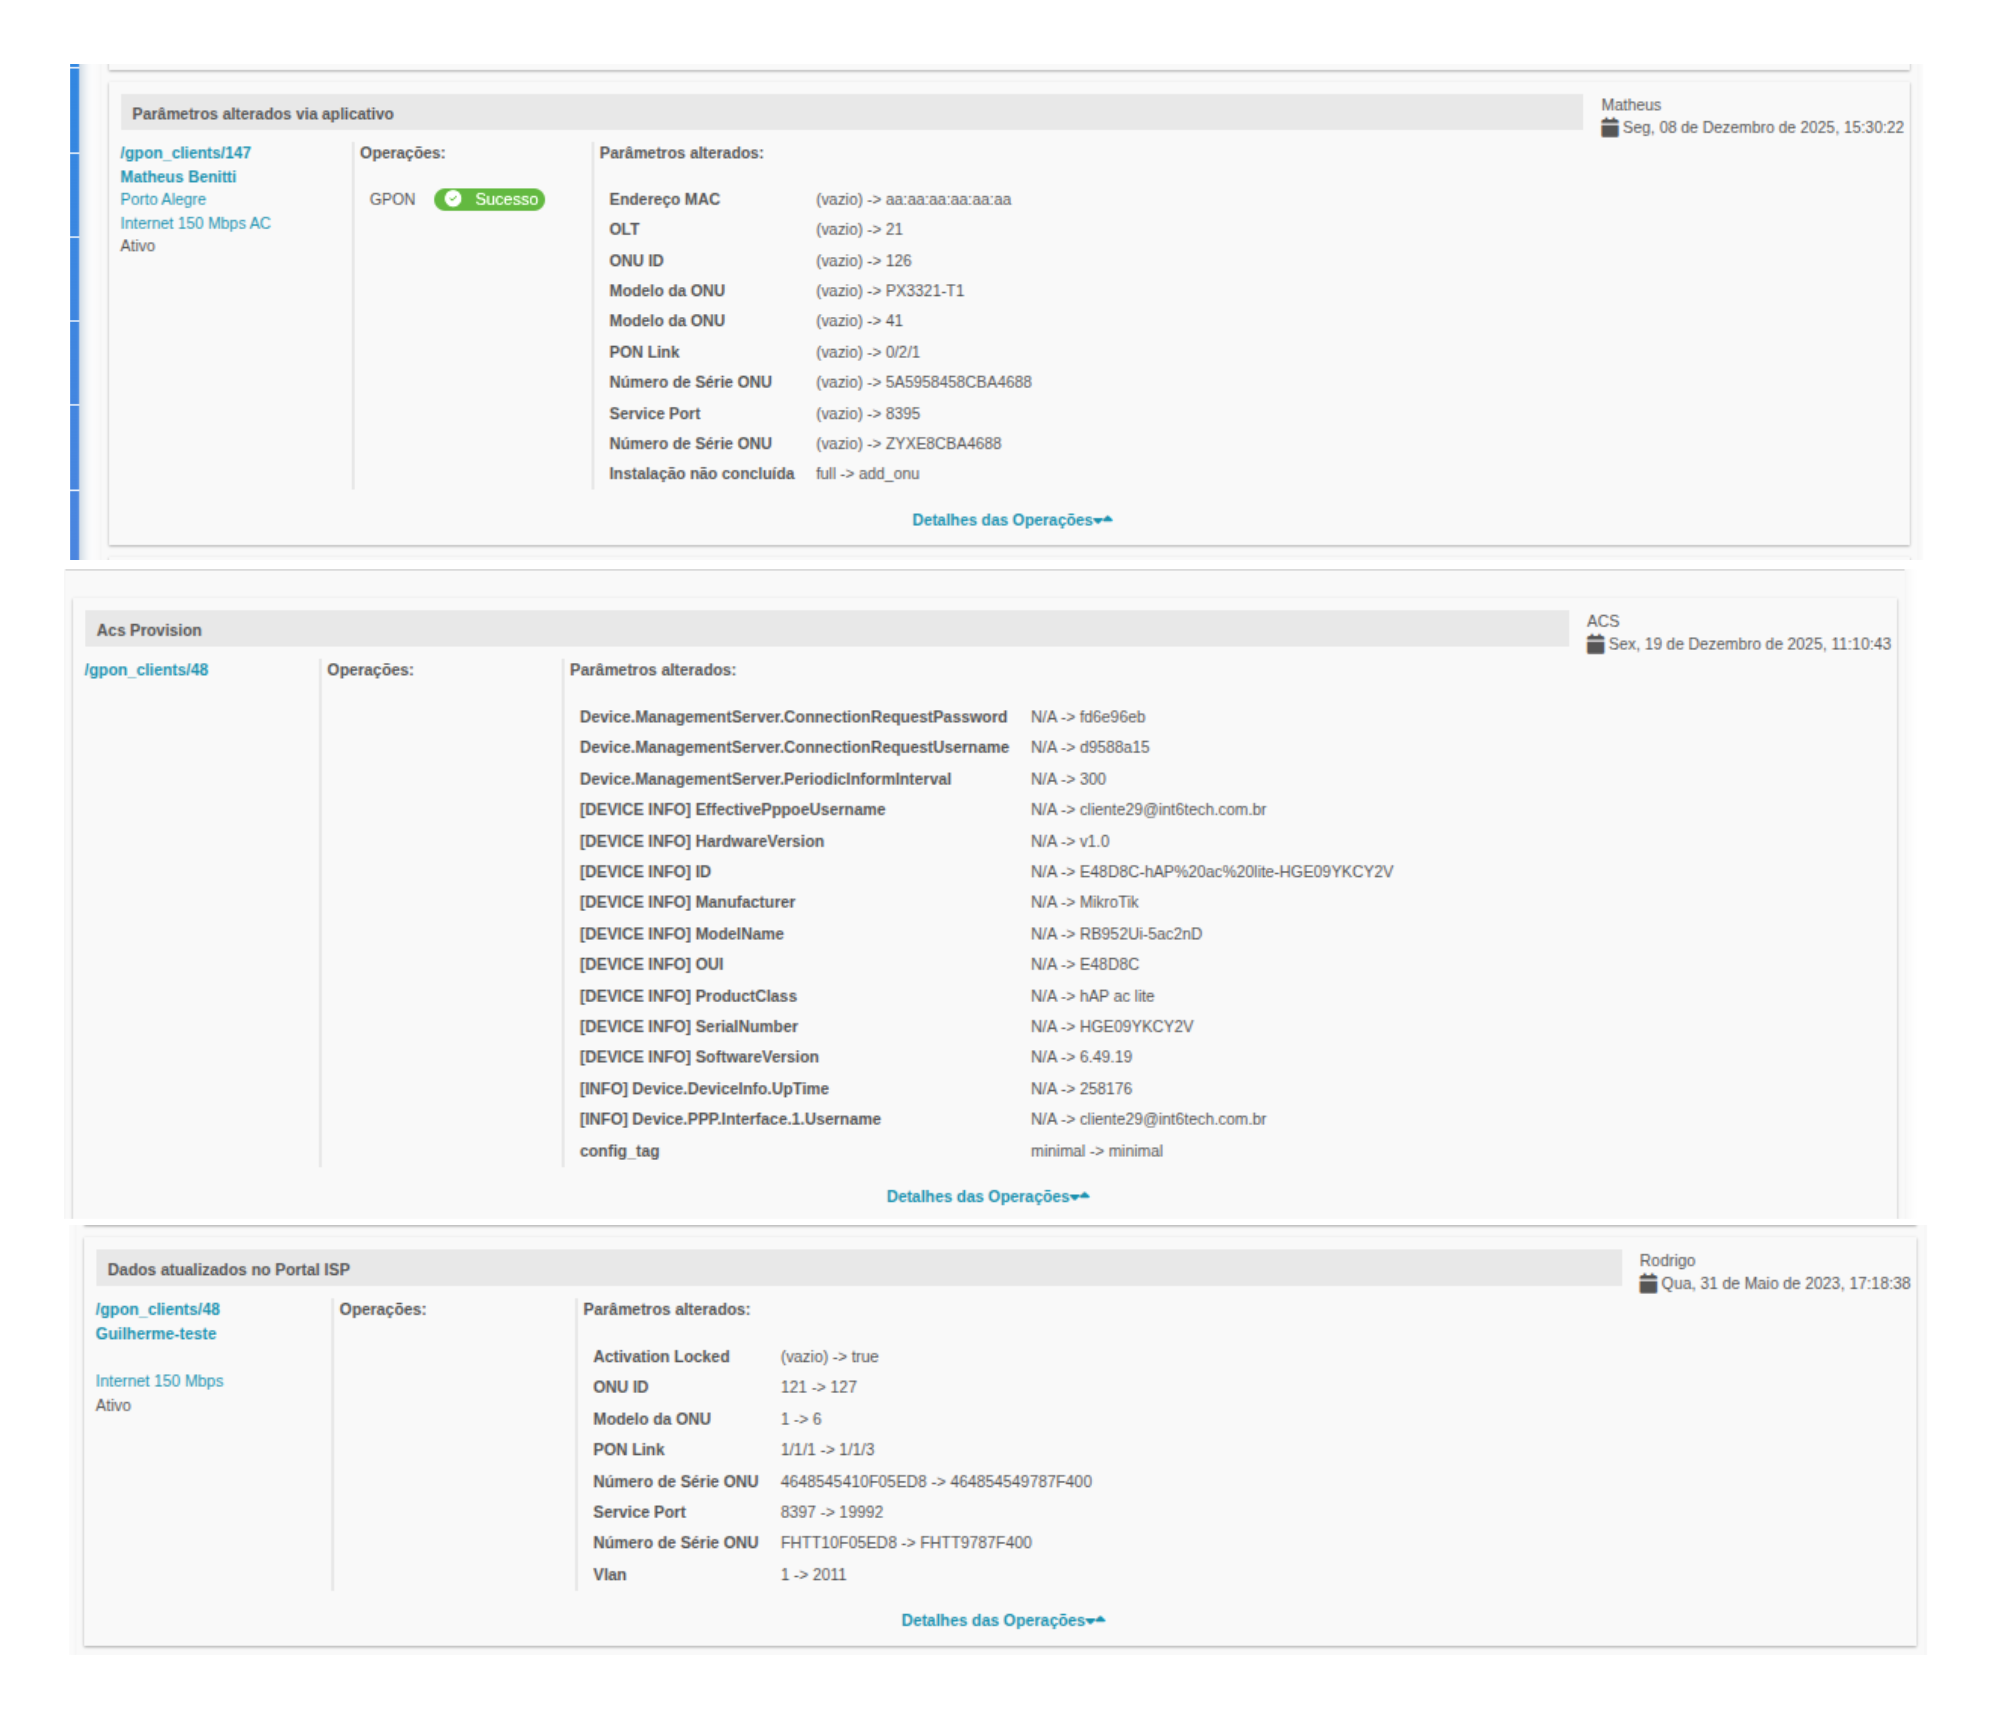This screenshot has width=1993, height=1719.
Task: Expand Detalhes das Operações in first card
Action: (x=1011, y=520)
